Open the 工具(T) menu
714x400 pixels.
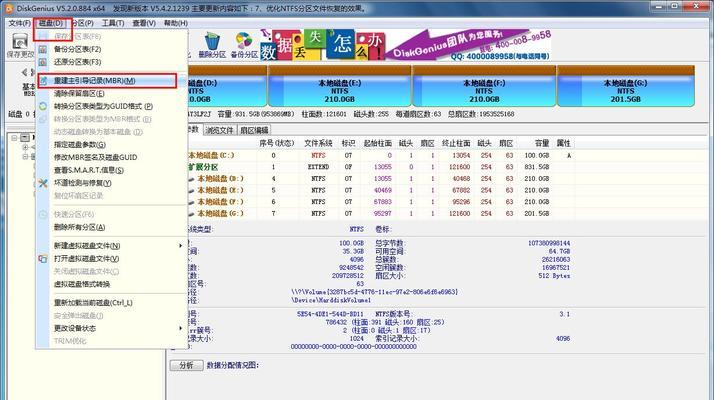coord(112,23)
